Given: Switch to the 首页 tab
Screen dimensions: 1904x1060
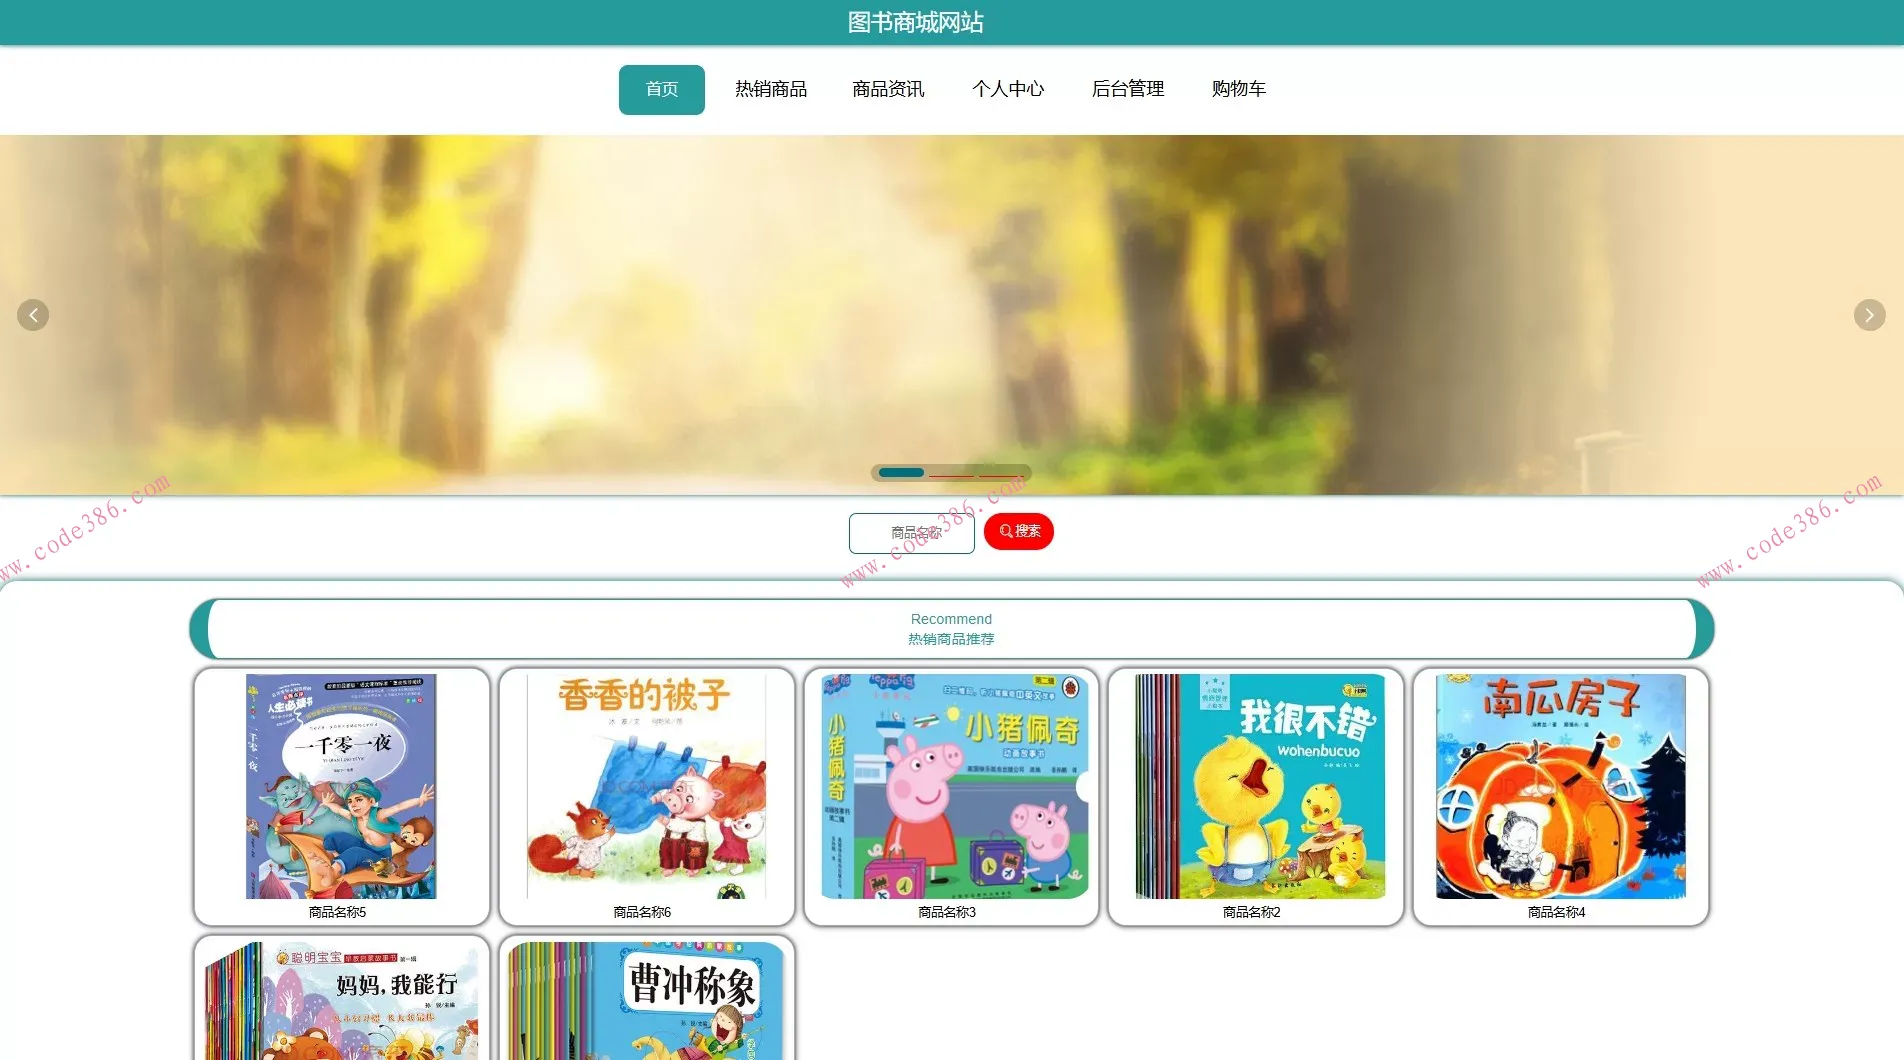Looking at the screenshot, I should 661,89.
